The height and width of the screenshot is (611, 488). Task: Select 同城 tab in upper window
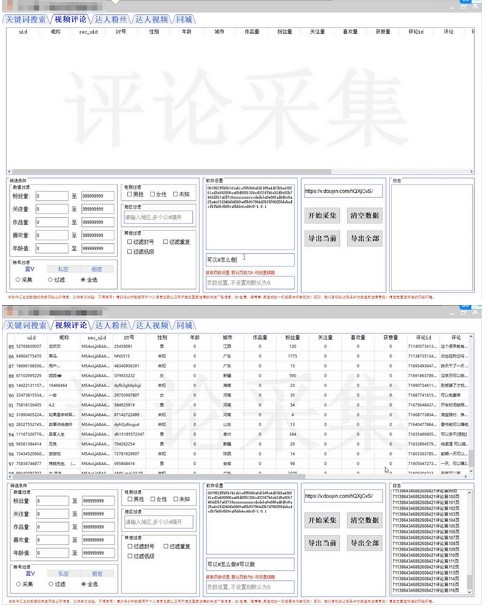pyautogui.click(x=184, y=19)
